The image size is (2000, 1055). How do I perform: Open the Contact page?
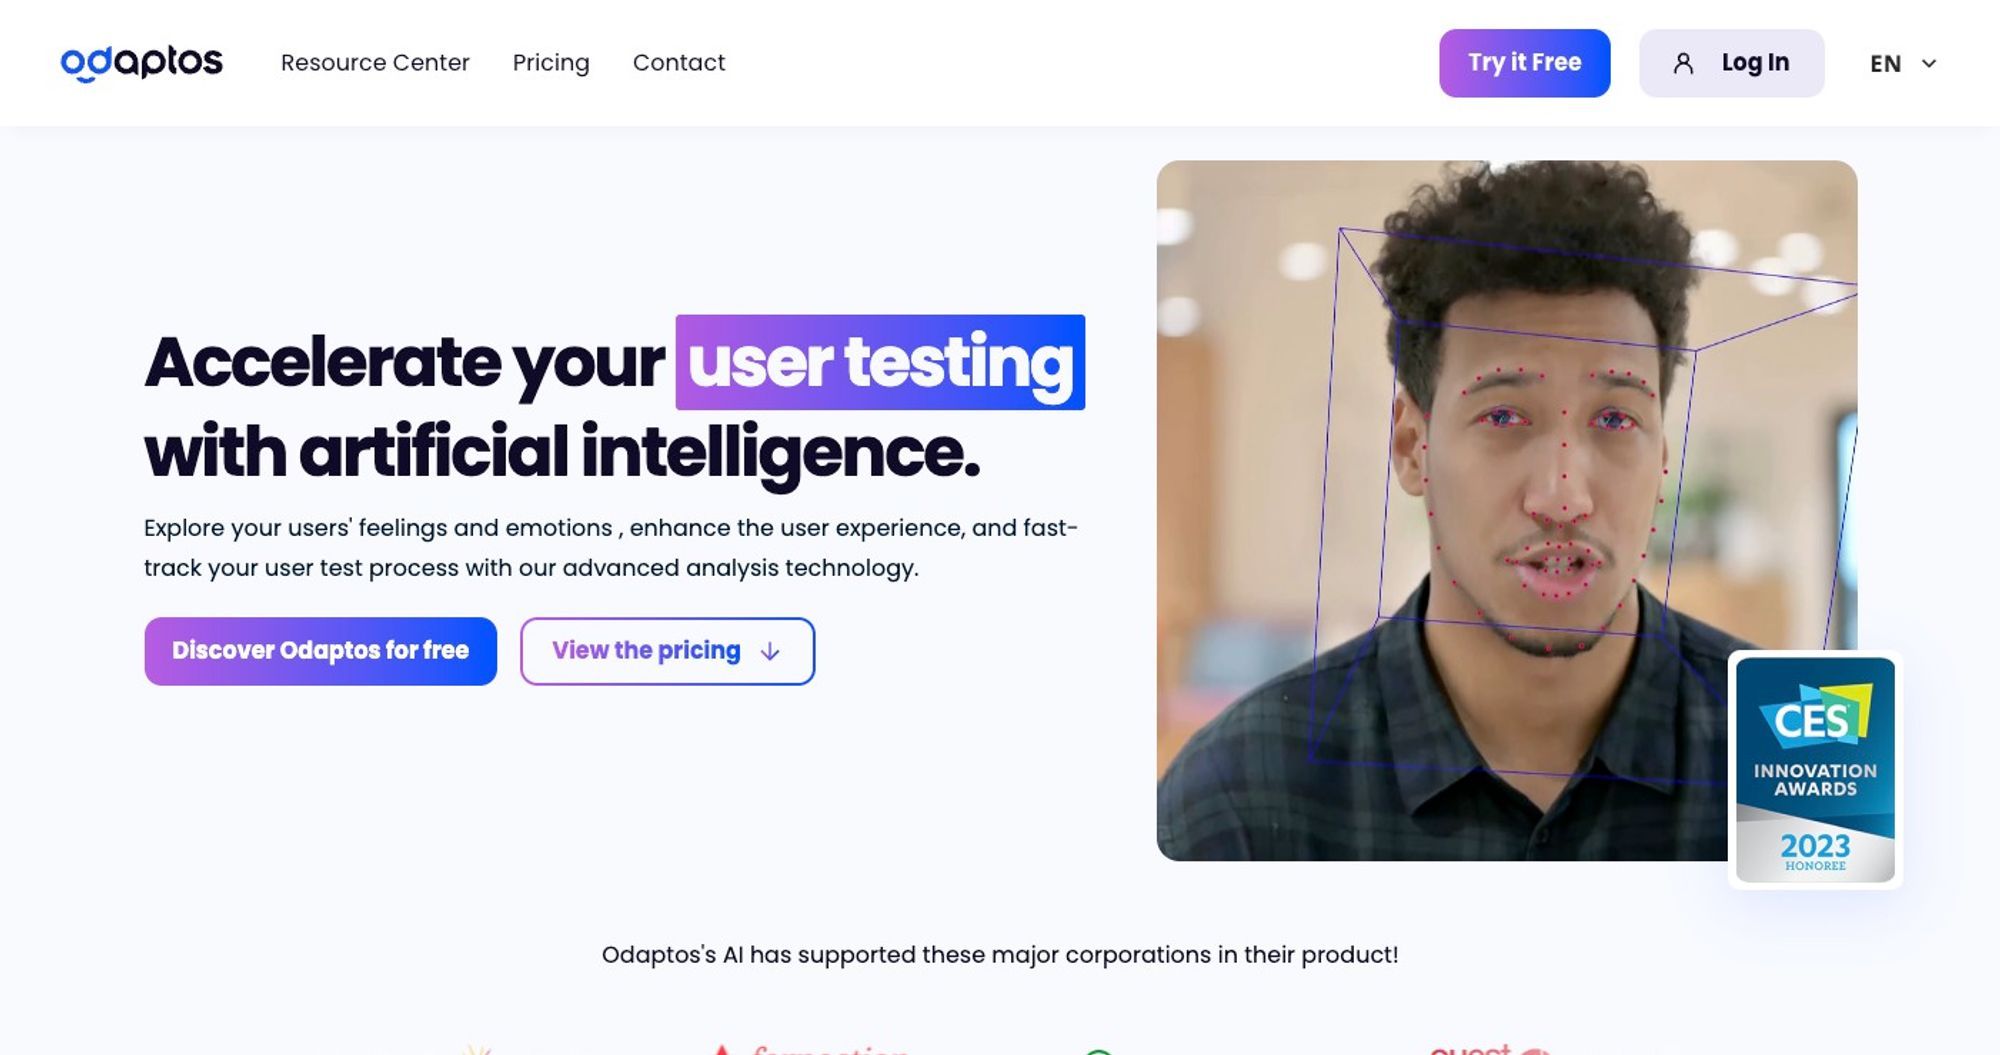coord(679,62)
